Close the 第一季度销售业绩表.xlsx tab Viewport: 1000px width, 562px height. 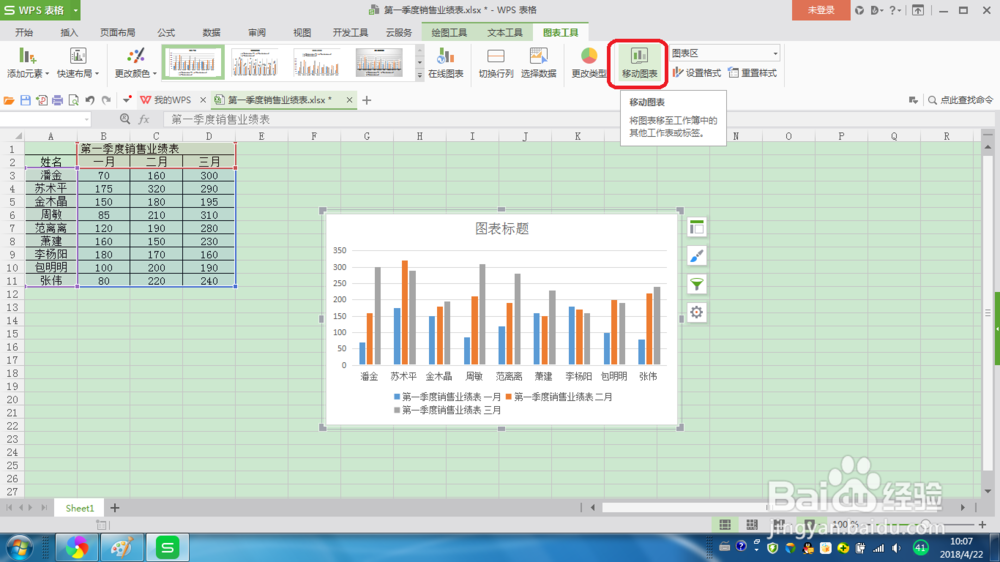[349, 100]
